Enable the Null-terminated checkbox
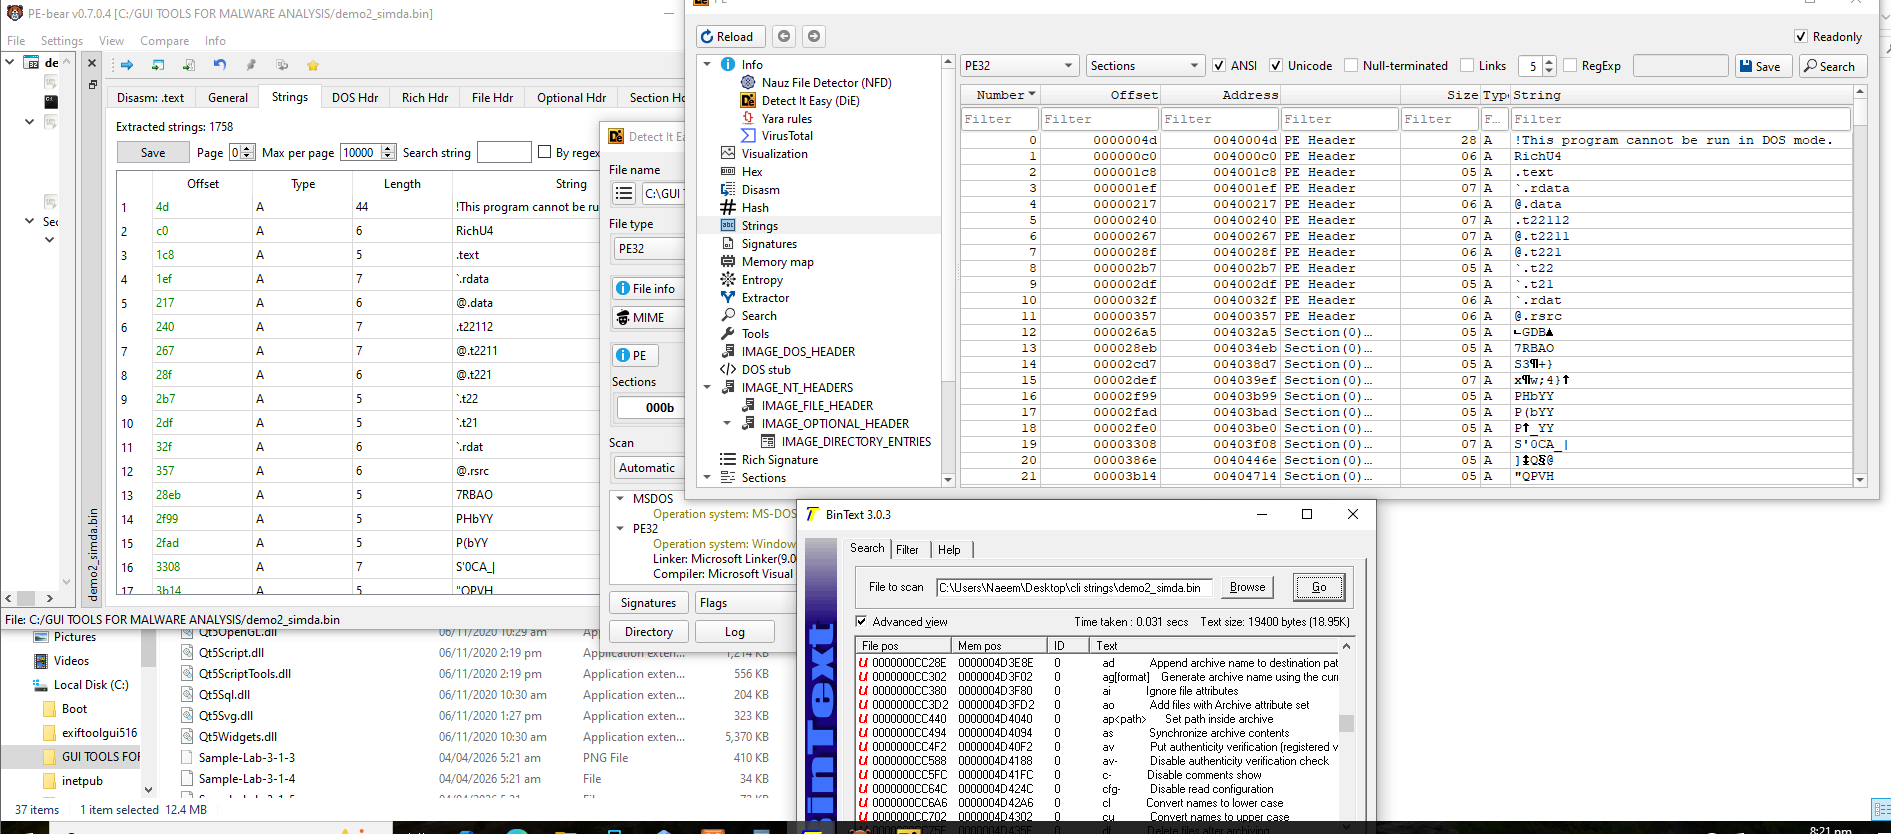Image resolution: width=1891 pixels, height=834 pixels. 1352,66
